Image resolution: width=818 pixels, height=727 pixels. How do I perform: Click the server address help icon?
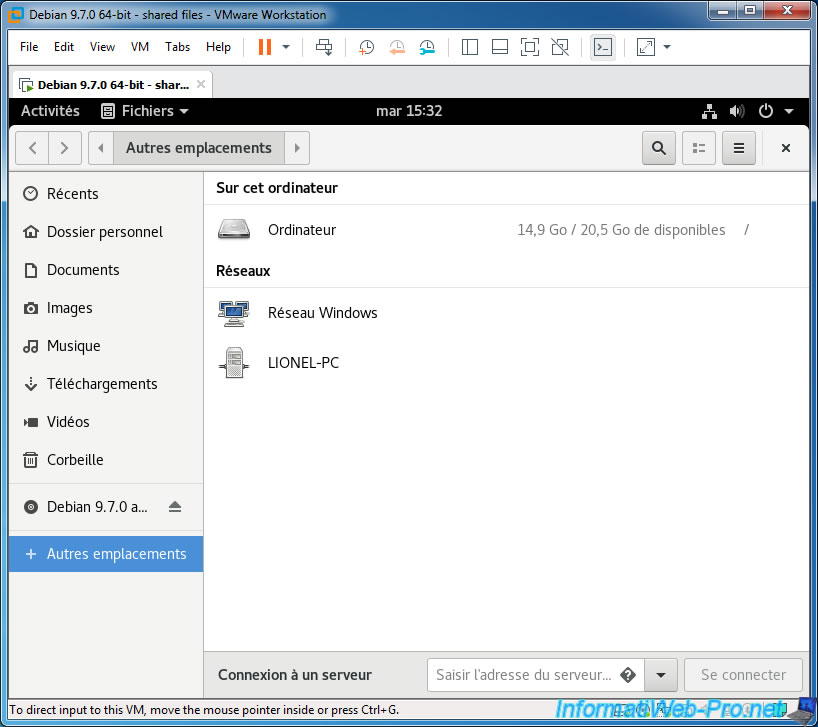click(x=628, y=675)
